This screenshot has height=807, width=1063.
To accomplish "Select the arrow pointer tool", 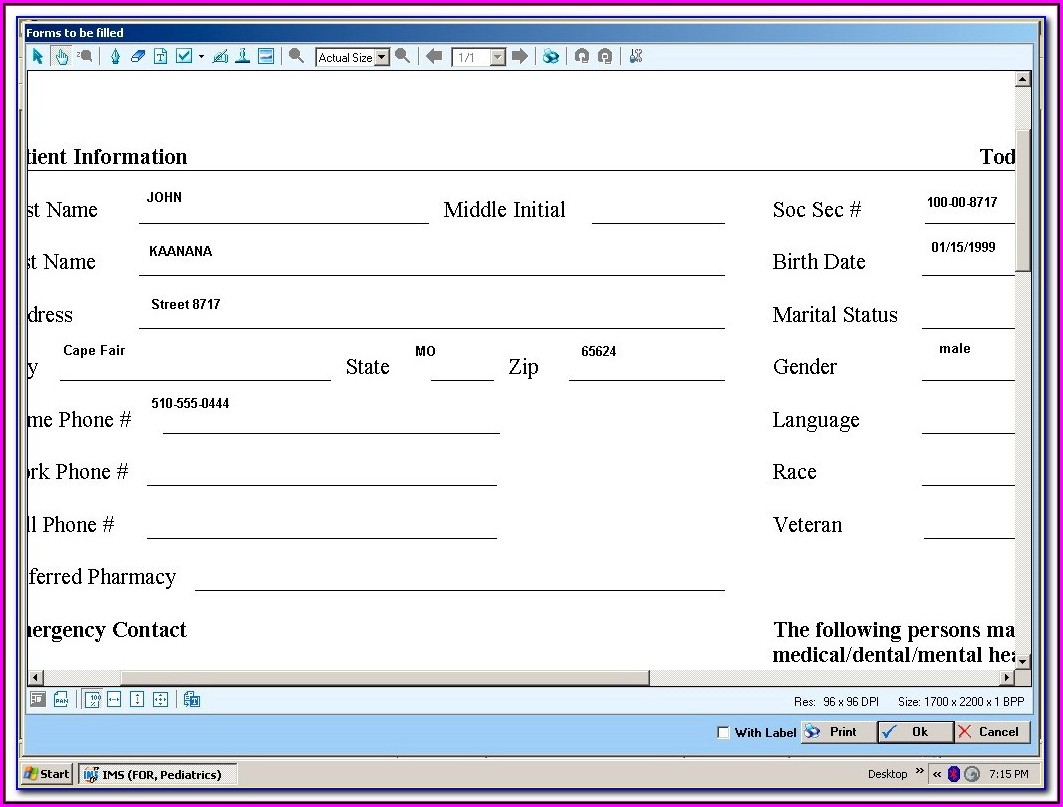I will click(37, 57).
